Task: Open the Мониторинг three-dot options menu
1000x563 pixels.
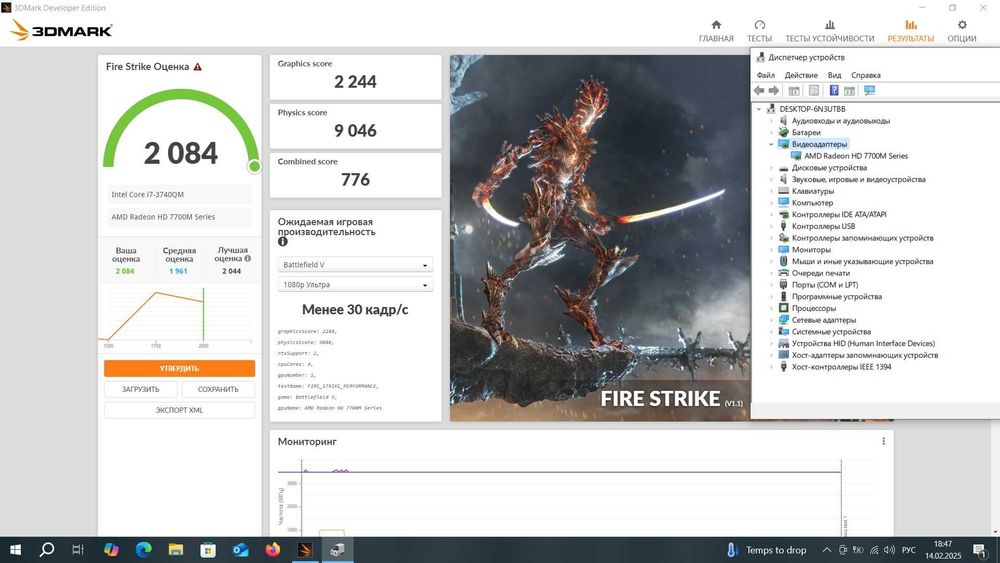Action: tap(883, 441)
